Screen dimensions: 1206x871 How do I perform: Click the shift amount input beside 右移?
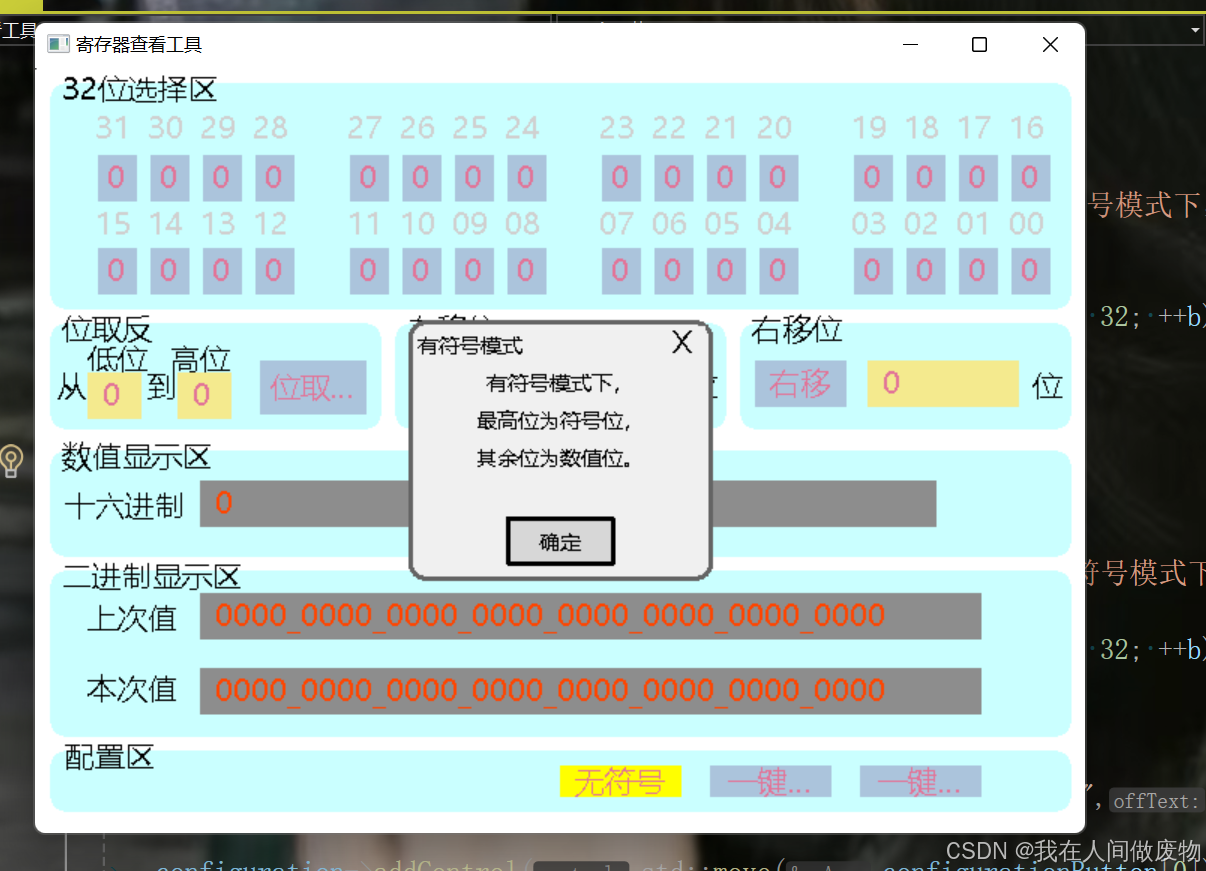coord(942,384)
